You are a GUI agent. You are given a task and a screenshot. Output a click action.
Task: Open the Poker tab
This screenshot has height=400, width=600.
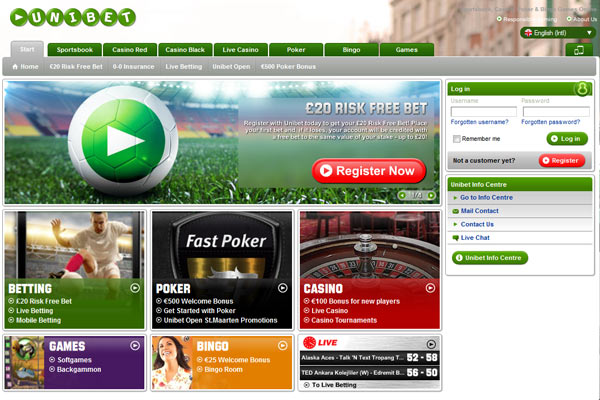point(296,50)
